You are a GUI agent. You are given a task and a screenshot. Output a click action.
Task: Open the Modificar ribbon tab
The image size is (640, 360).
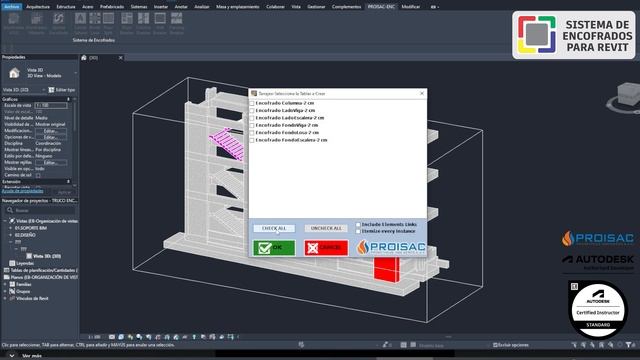[x=411, y=7]
